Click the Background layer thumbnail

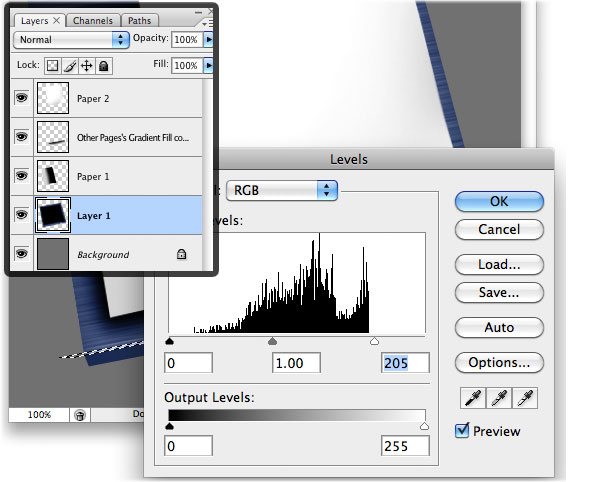(53, 254)
